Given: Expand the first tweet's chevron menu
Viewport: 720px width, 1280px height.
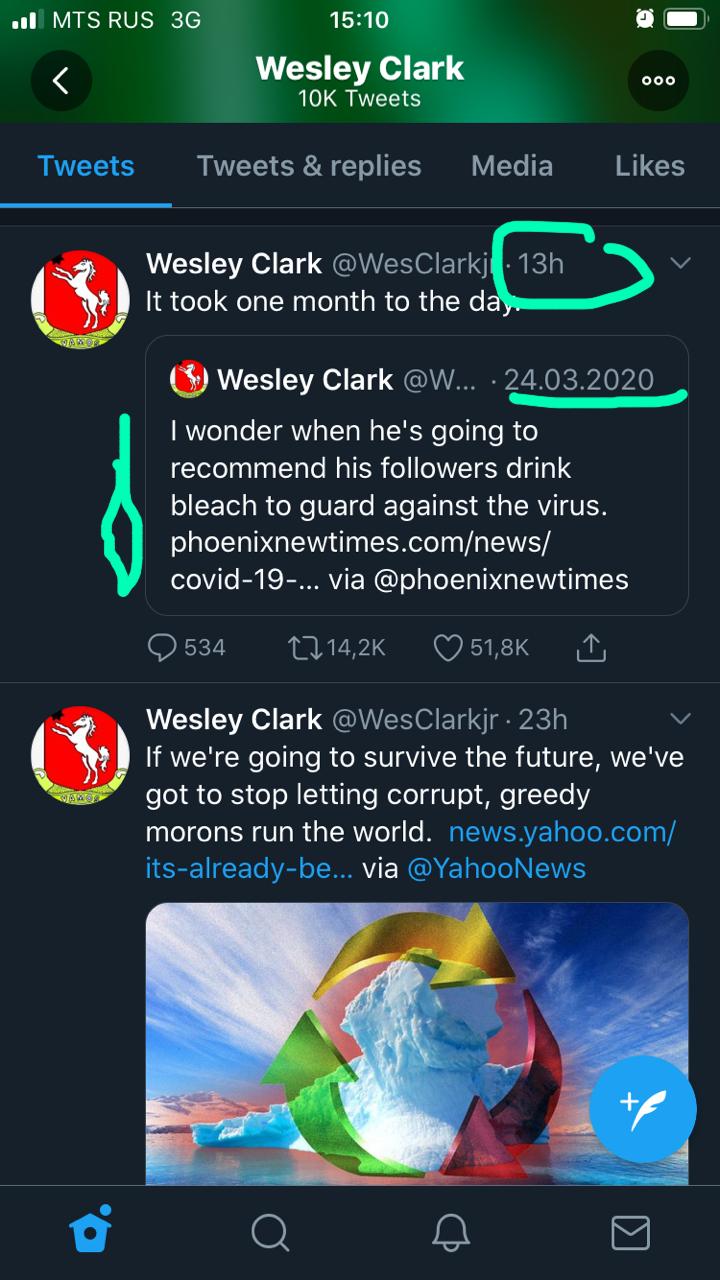Looking at the screenshot, I should point(680,264).
